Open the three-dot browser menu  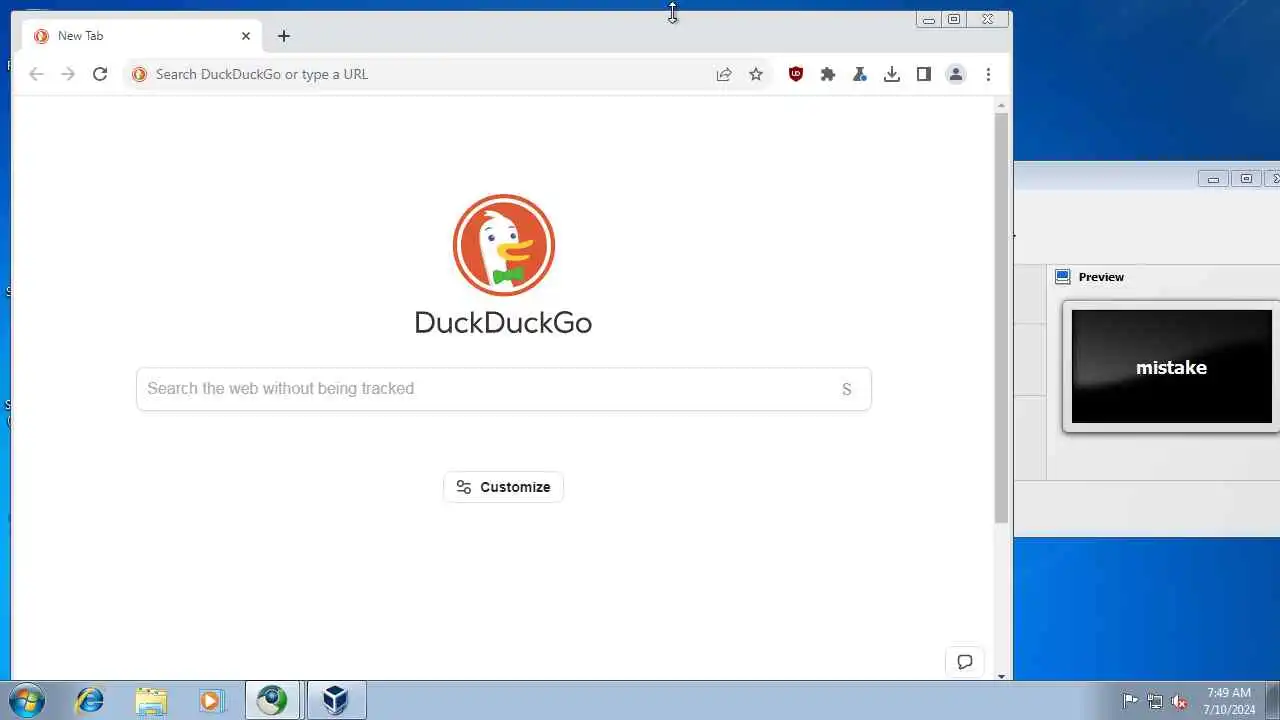pos(988,74)
